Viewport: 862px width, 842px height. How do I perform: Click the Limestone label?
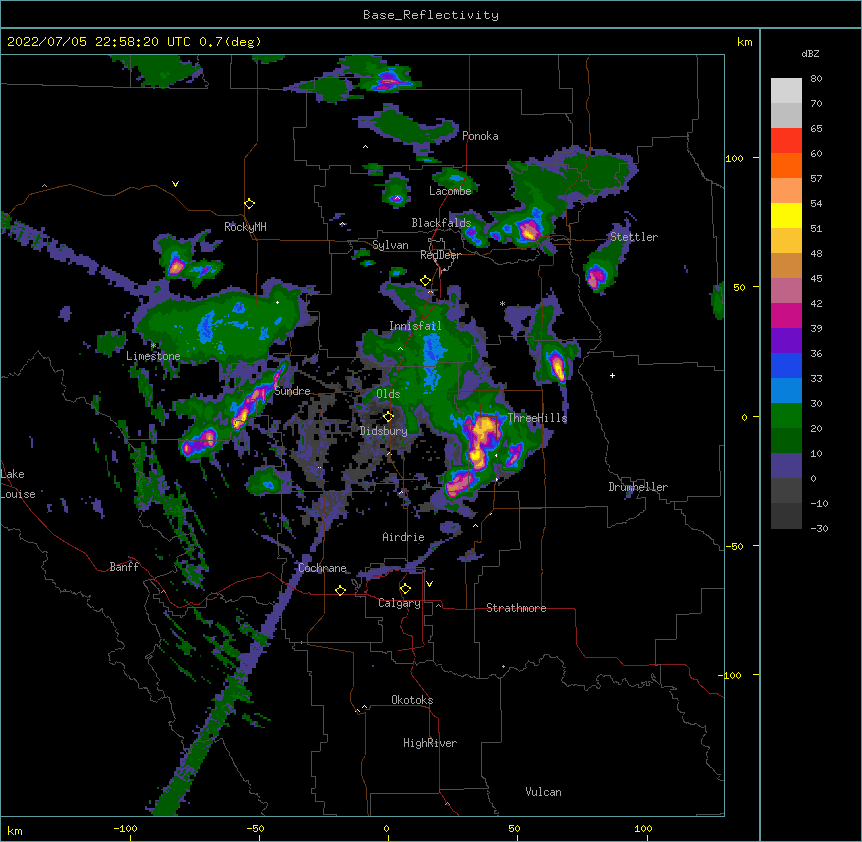tap(153, 356)
